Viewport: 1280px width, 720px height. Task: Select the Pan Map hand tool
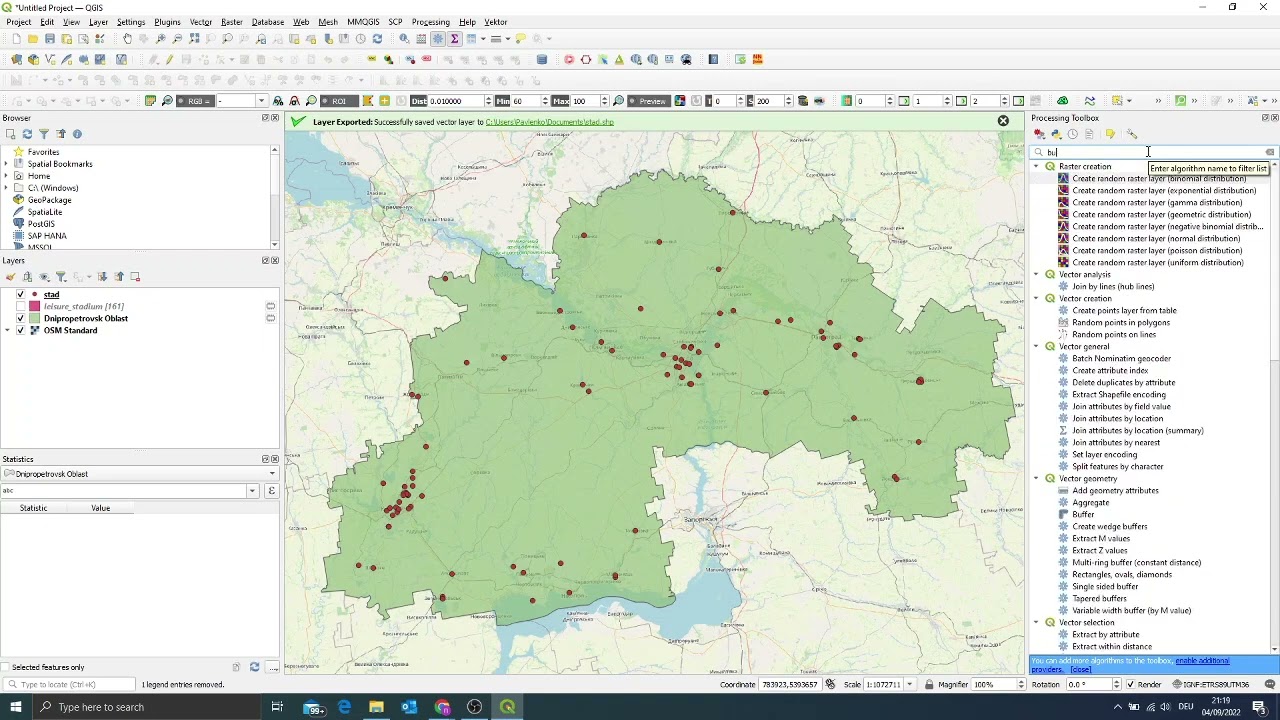[126, 39]
